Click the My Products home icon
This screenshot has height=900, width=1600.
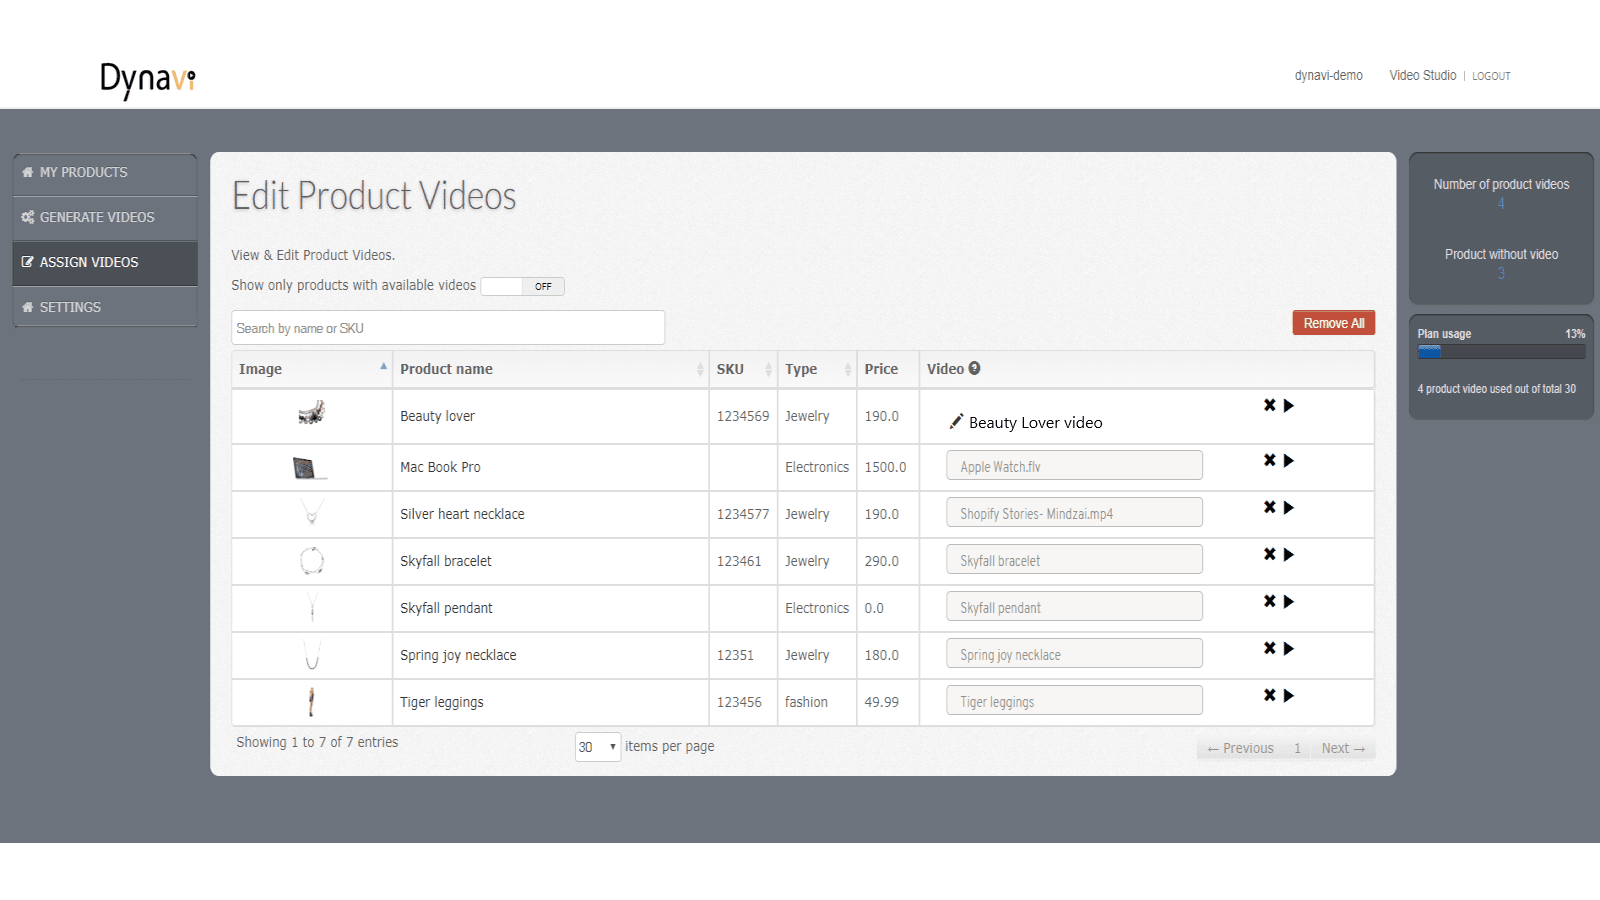click(27, 172)
